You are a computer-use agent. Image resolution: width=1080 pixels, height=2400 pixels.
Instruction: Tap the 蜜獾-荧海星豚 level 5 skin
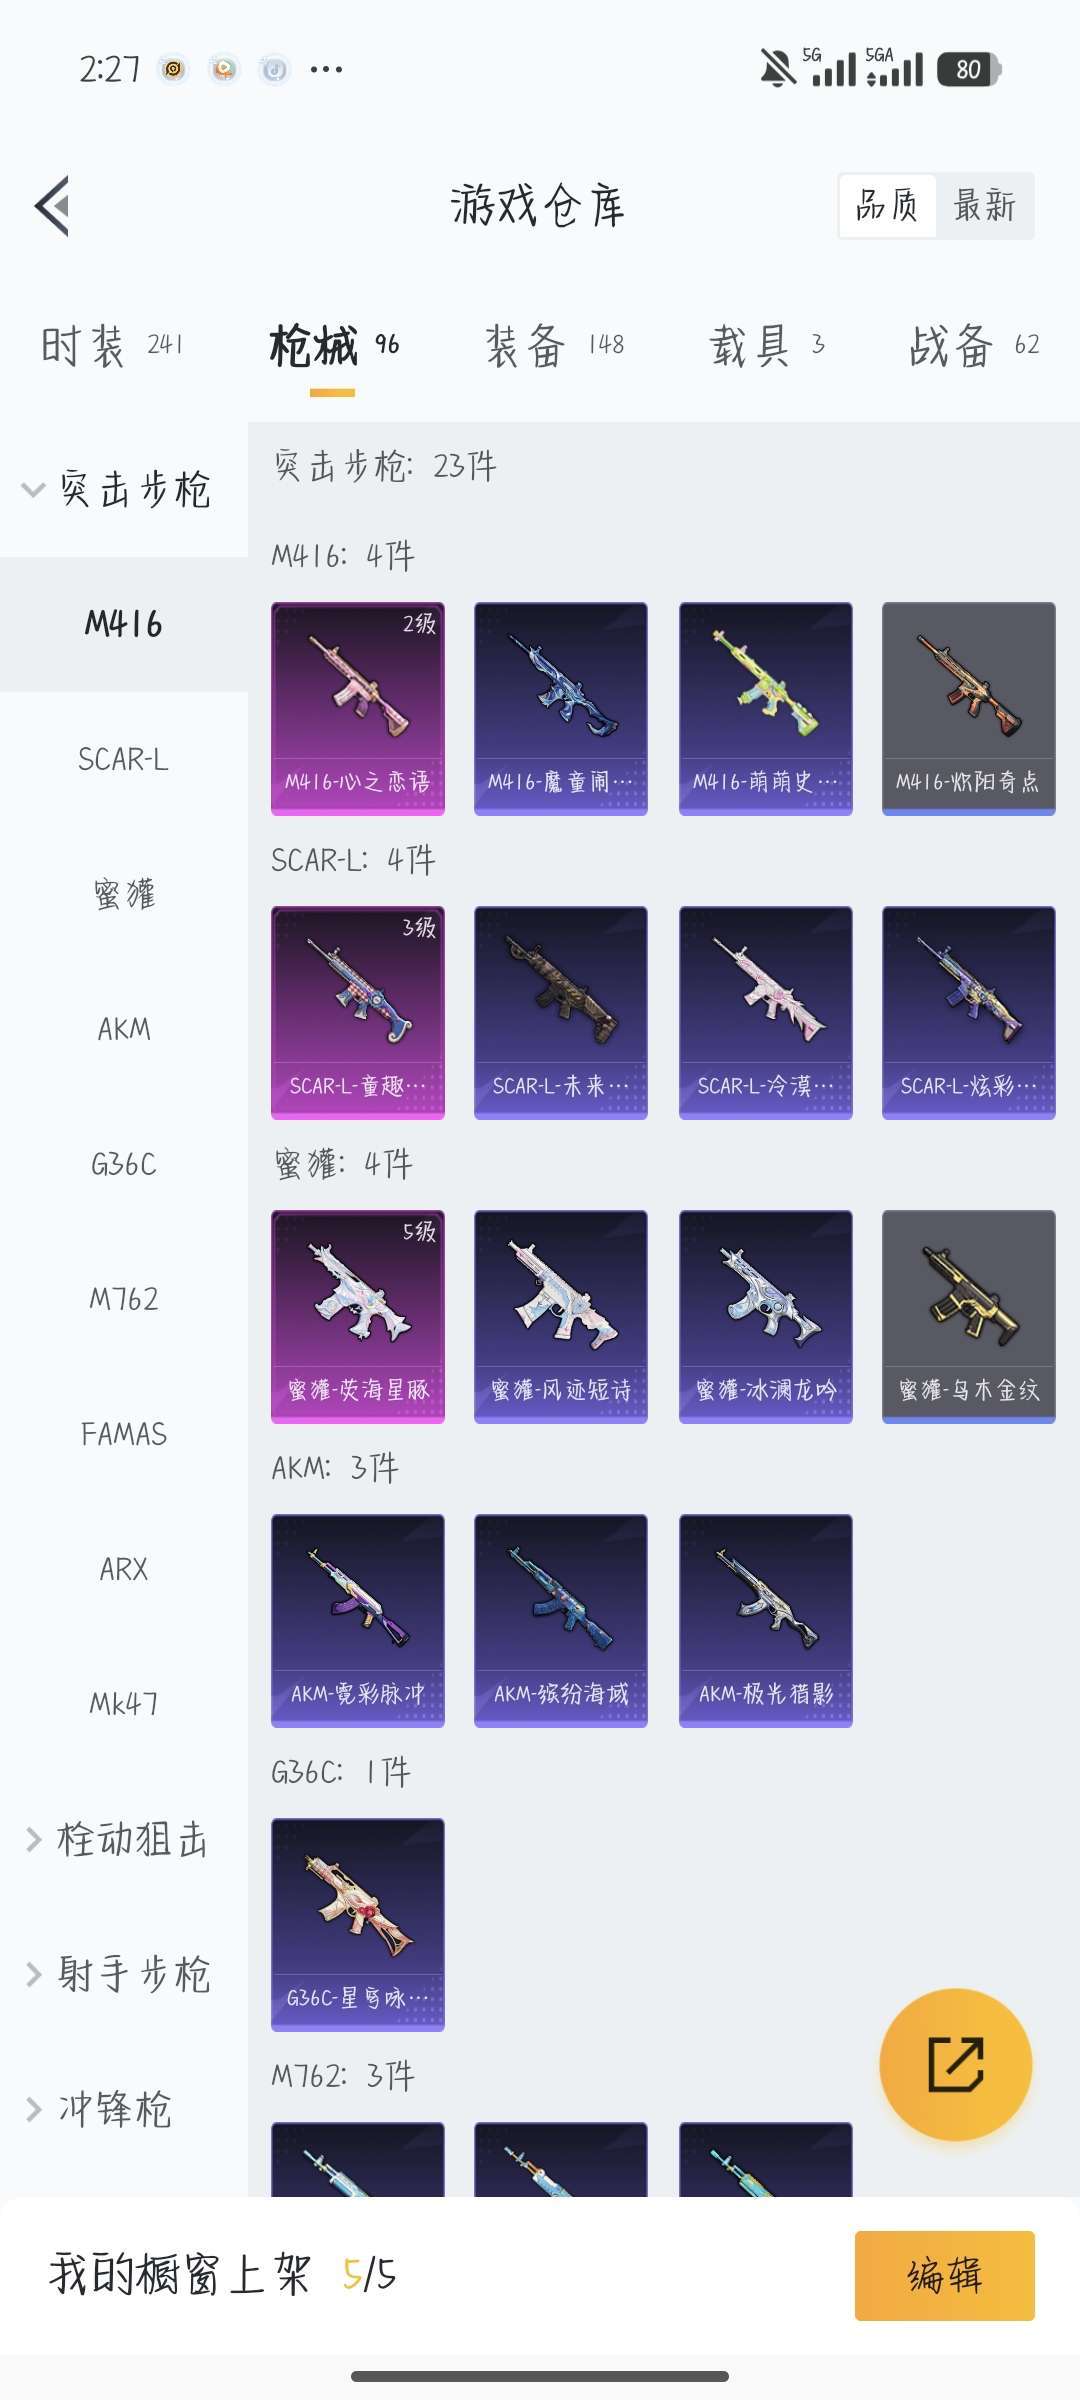pos(358,1316)
